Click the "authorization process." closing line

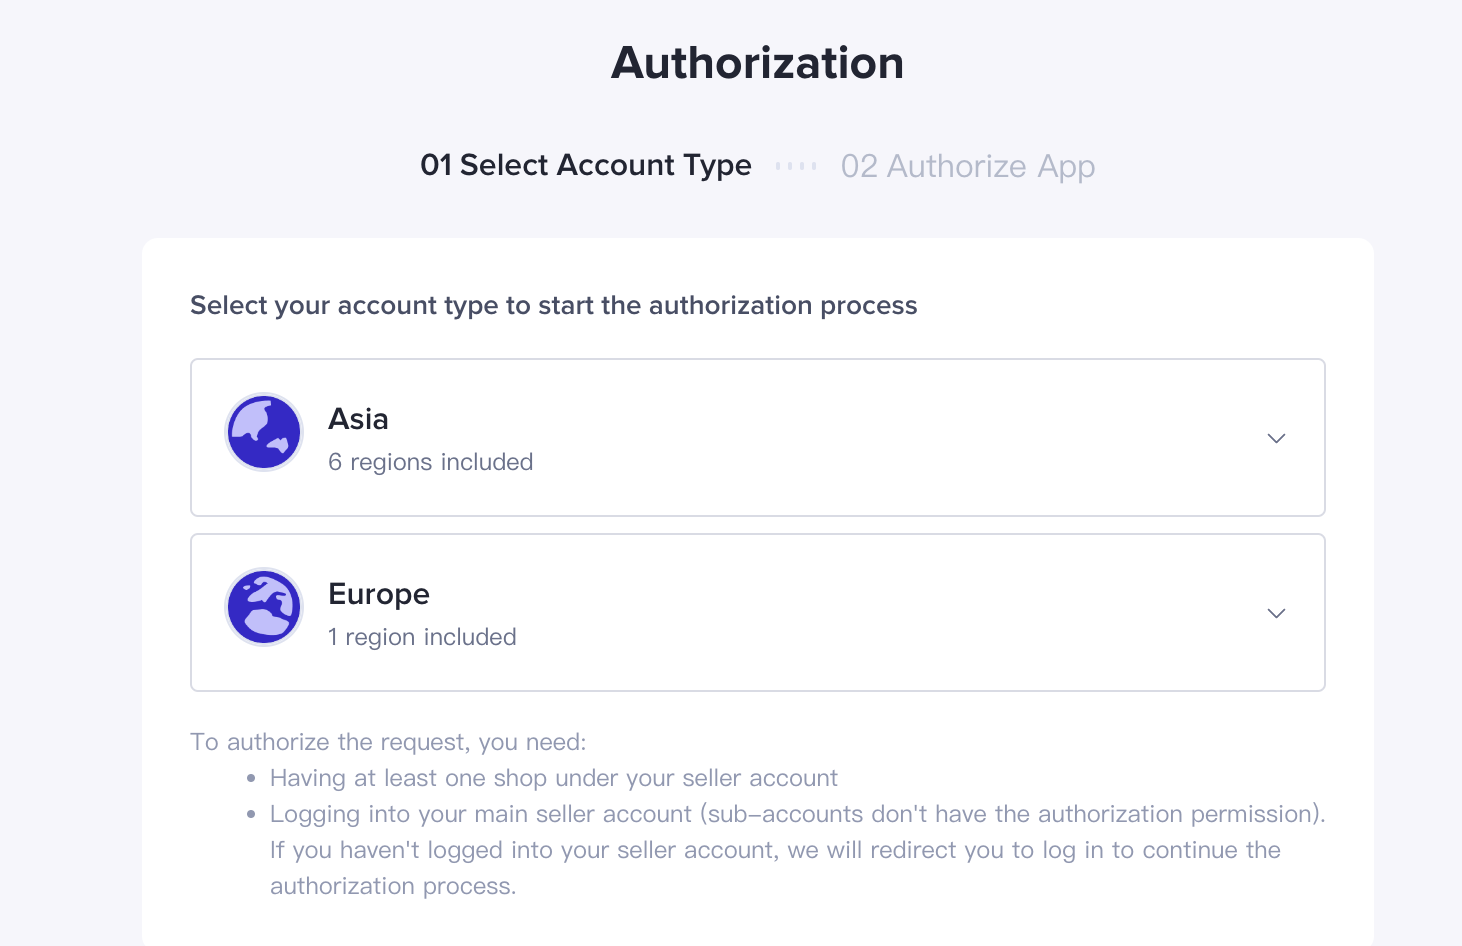click(x=393, y=886)
